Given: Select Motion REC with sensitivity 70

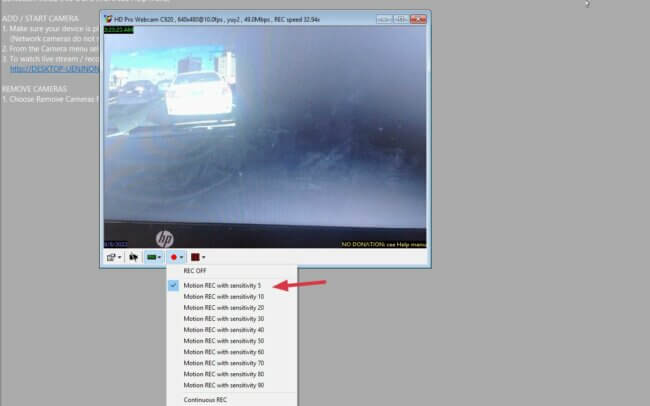Looking at the screenshot, I should point(232,363).
